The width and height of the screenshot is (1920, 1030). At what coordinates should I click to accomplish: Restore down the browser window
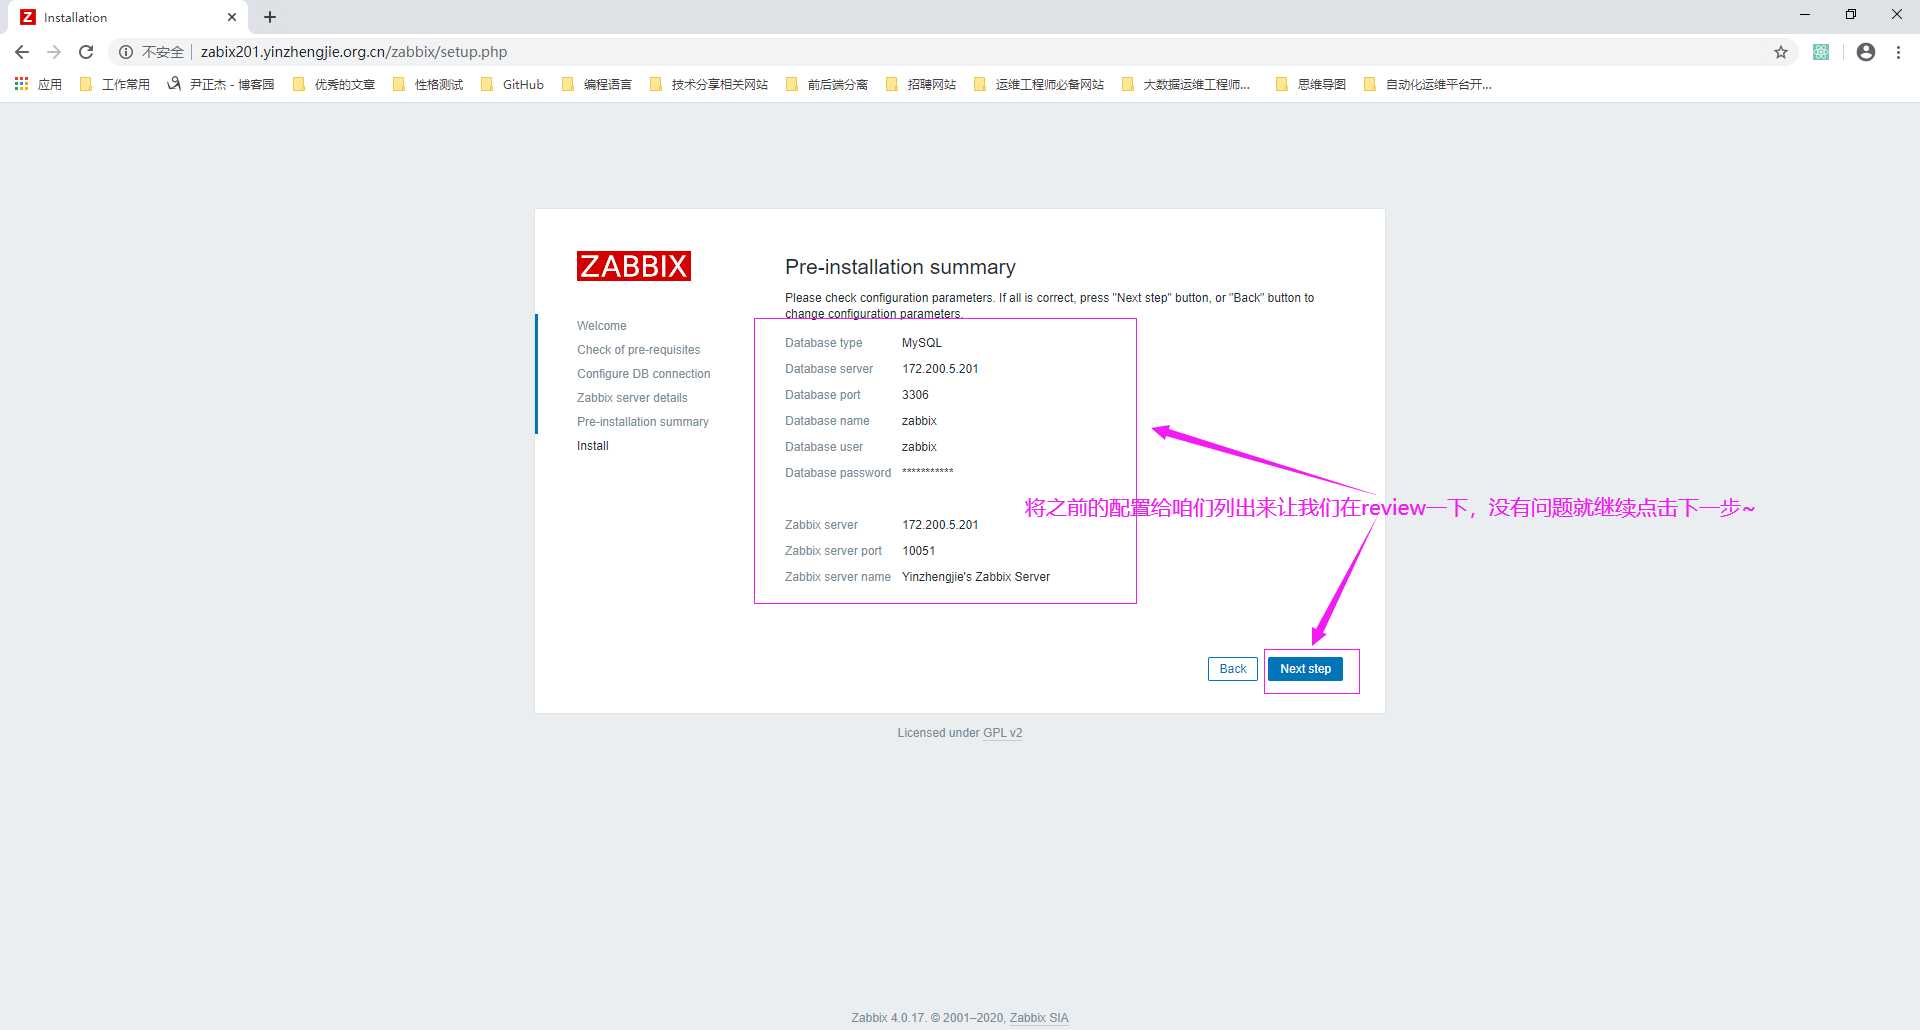[1851, 15]
